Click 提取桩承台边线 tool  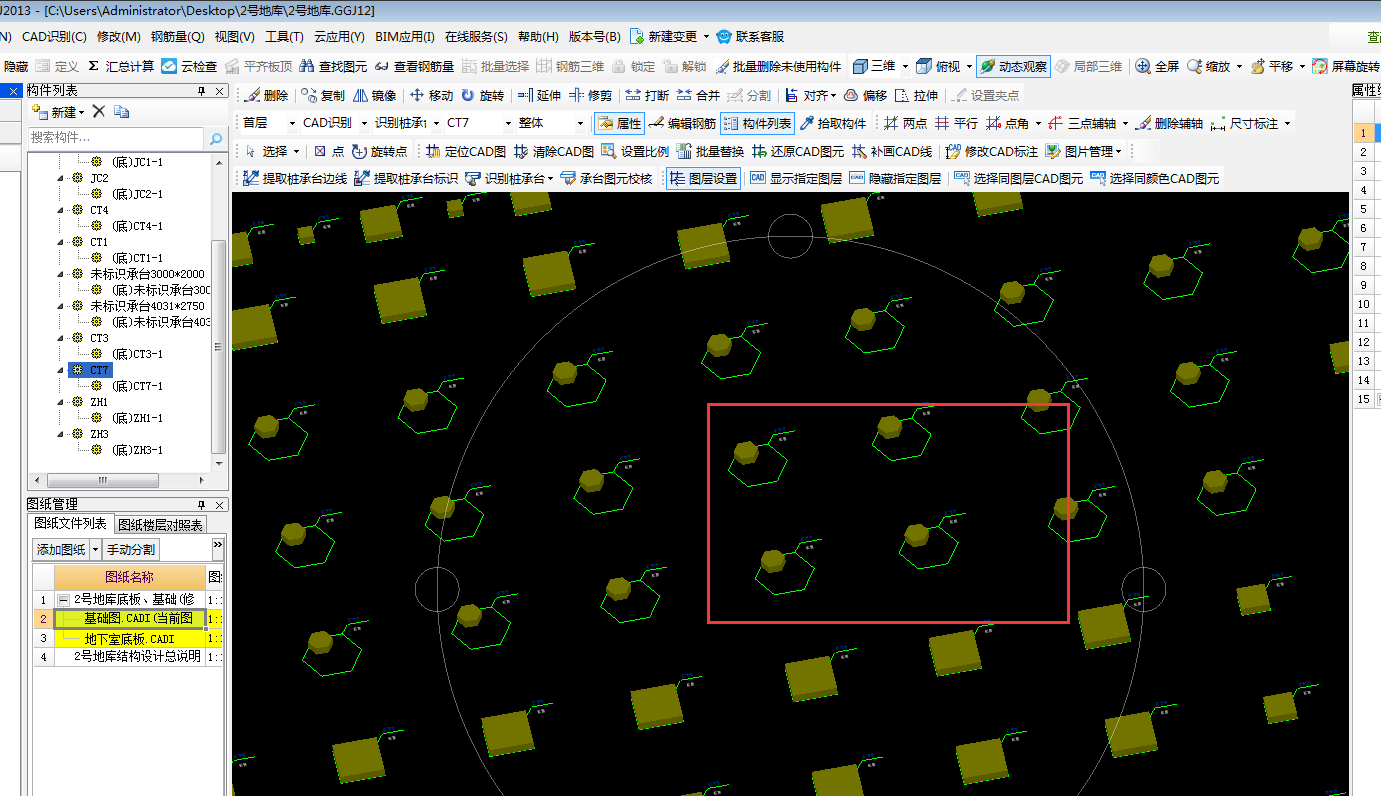[x=295, y=179]
